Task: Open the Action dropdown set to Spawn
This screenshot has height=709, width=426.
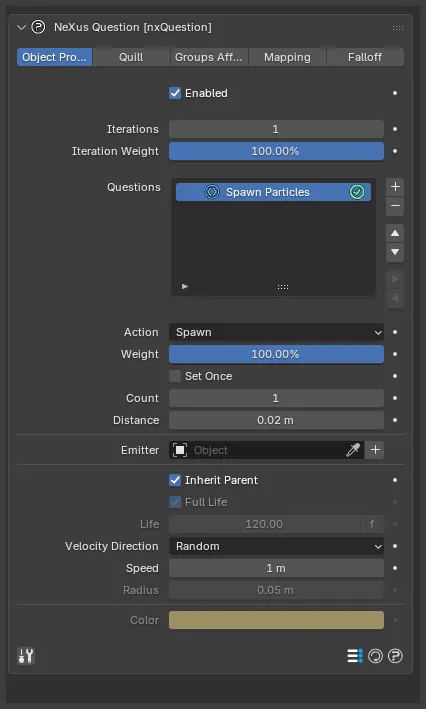Action: click(x=276, y=332)
